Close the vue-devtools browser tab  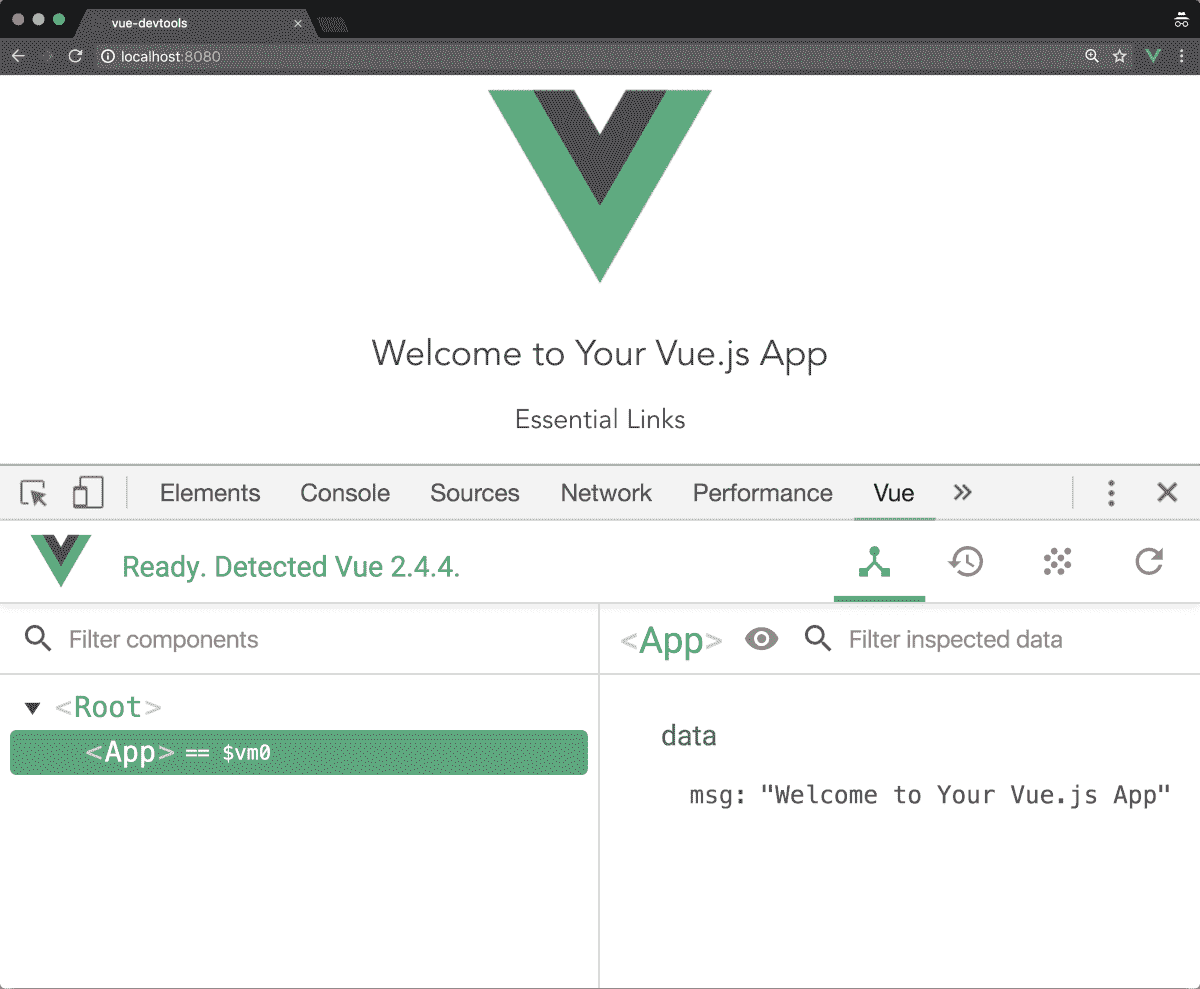[x=298, y=23]
